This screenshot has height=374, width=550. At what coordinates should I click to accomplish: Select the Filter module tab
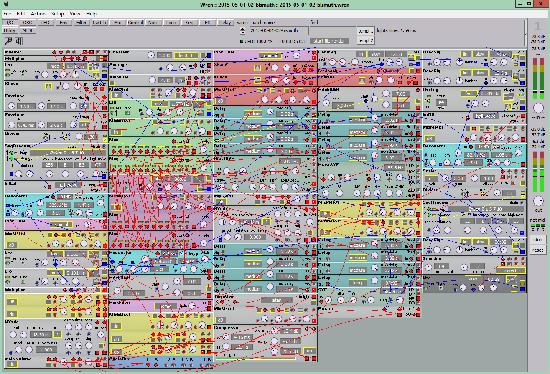tap(81, 22)
